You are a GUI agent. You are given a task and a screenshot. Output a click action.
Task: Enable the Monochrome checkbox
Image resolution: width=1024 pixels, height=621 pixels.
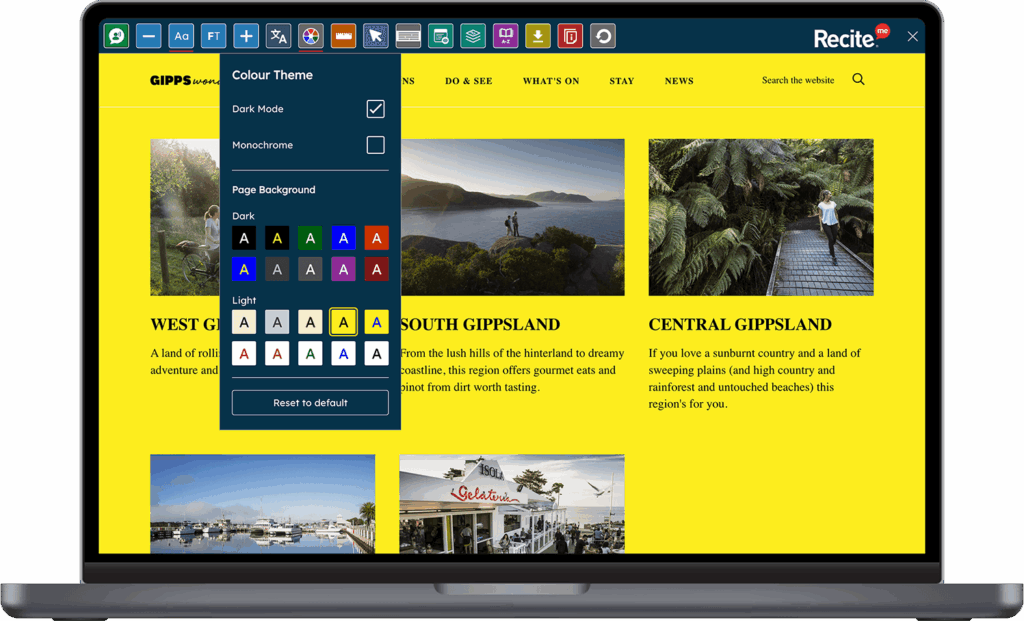point(375,145)
